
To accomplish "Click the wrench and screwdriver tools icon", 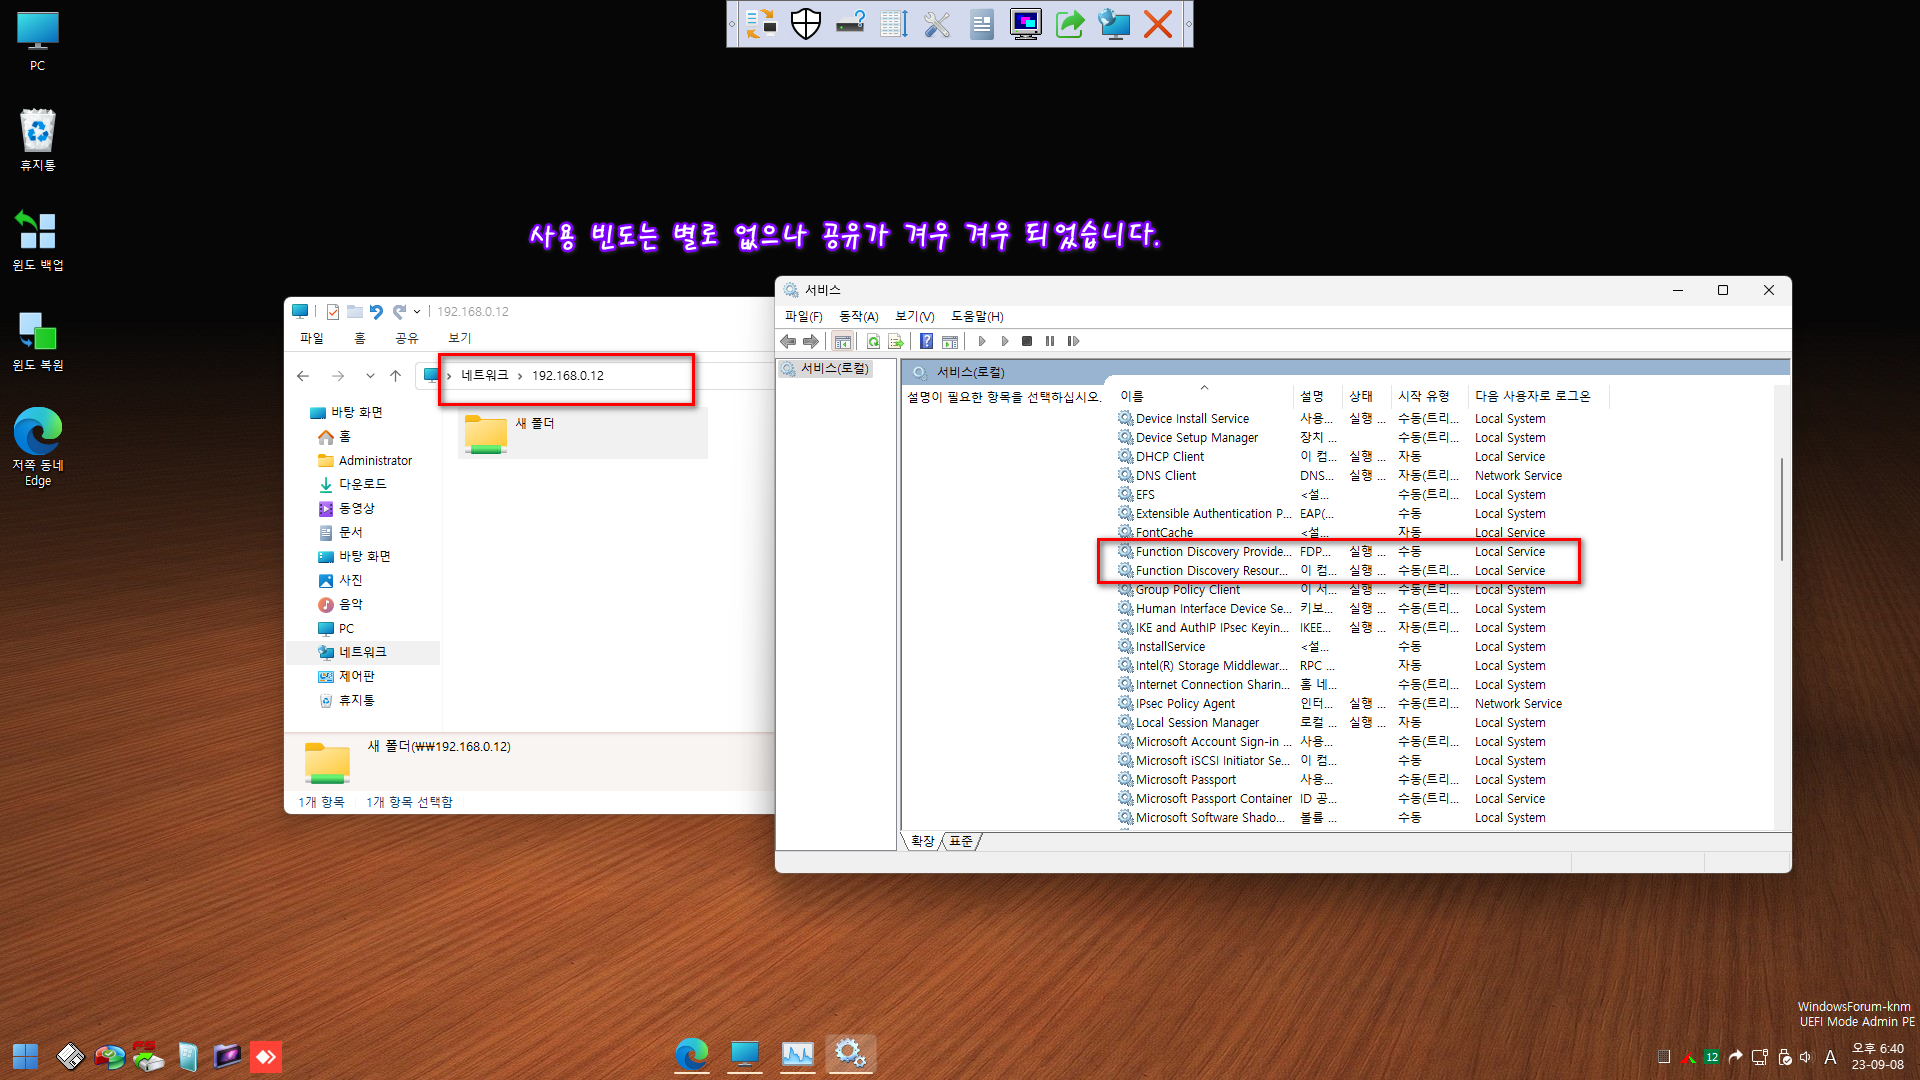I will pyautogui.click(x=937, y=23).
